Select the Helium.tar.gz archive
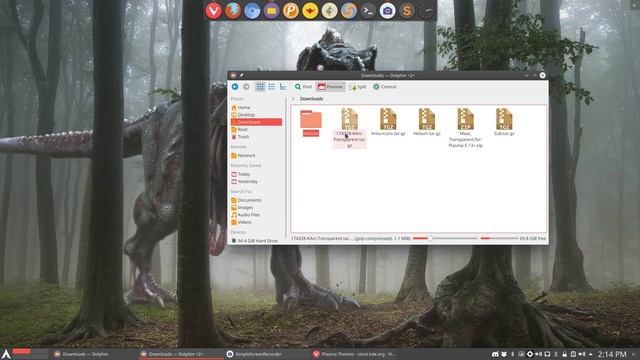 click(427, 122)
